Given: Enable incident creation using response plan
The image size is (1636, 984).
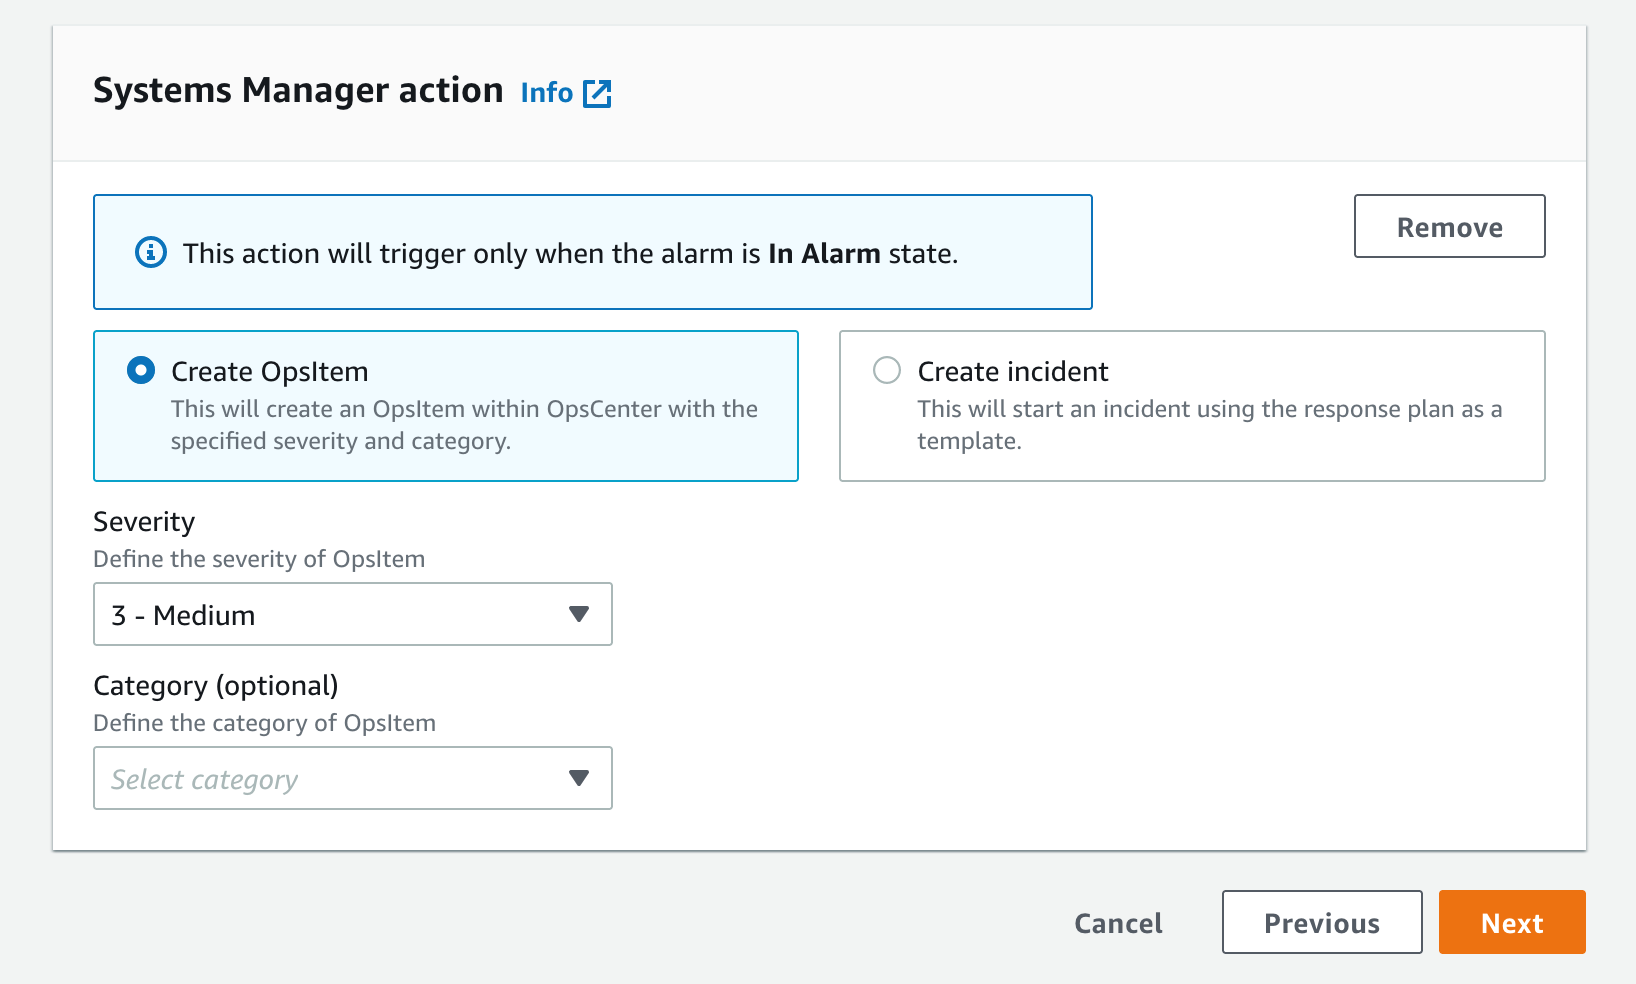Looking at the screenshot, I should point(886,370).
